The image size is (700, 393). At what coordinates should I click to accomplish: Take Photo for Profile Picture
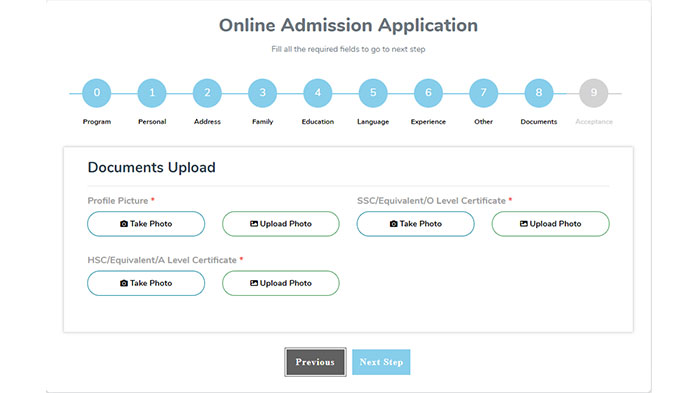tap(146, 224)
